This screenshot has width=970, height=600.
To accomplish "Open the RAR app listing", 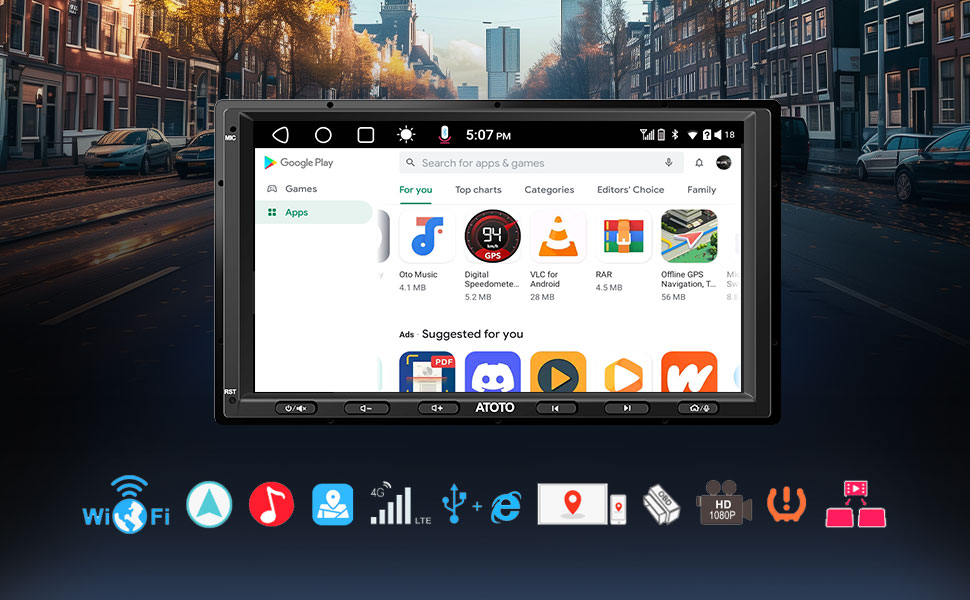I will (623, 237).
